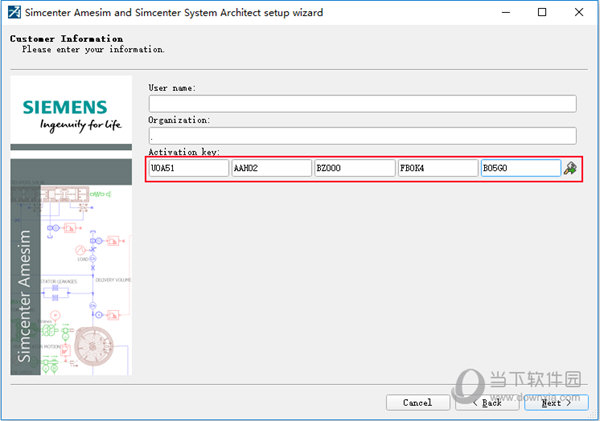Select the activation key field containing BZ000
The width and height of the screenshot is (600, 421).
(x=354, y=169)
